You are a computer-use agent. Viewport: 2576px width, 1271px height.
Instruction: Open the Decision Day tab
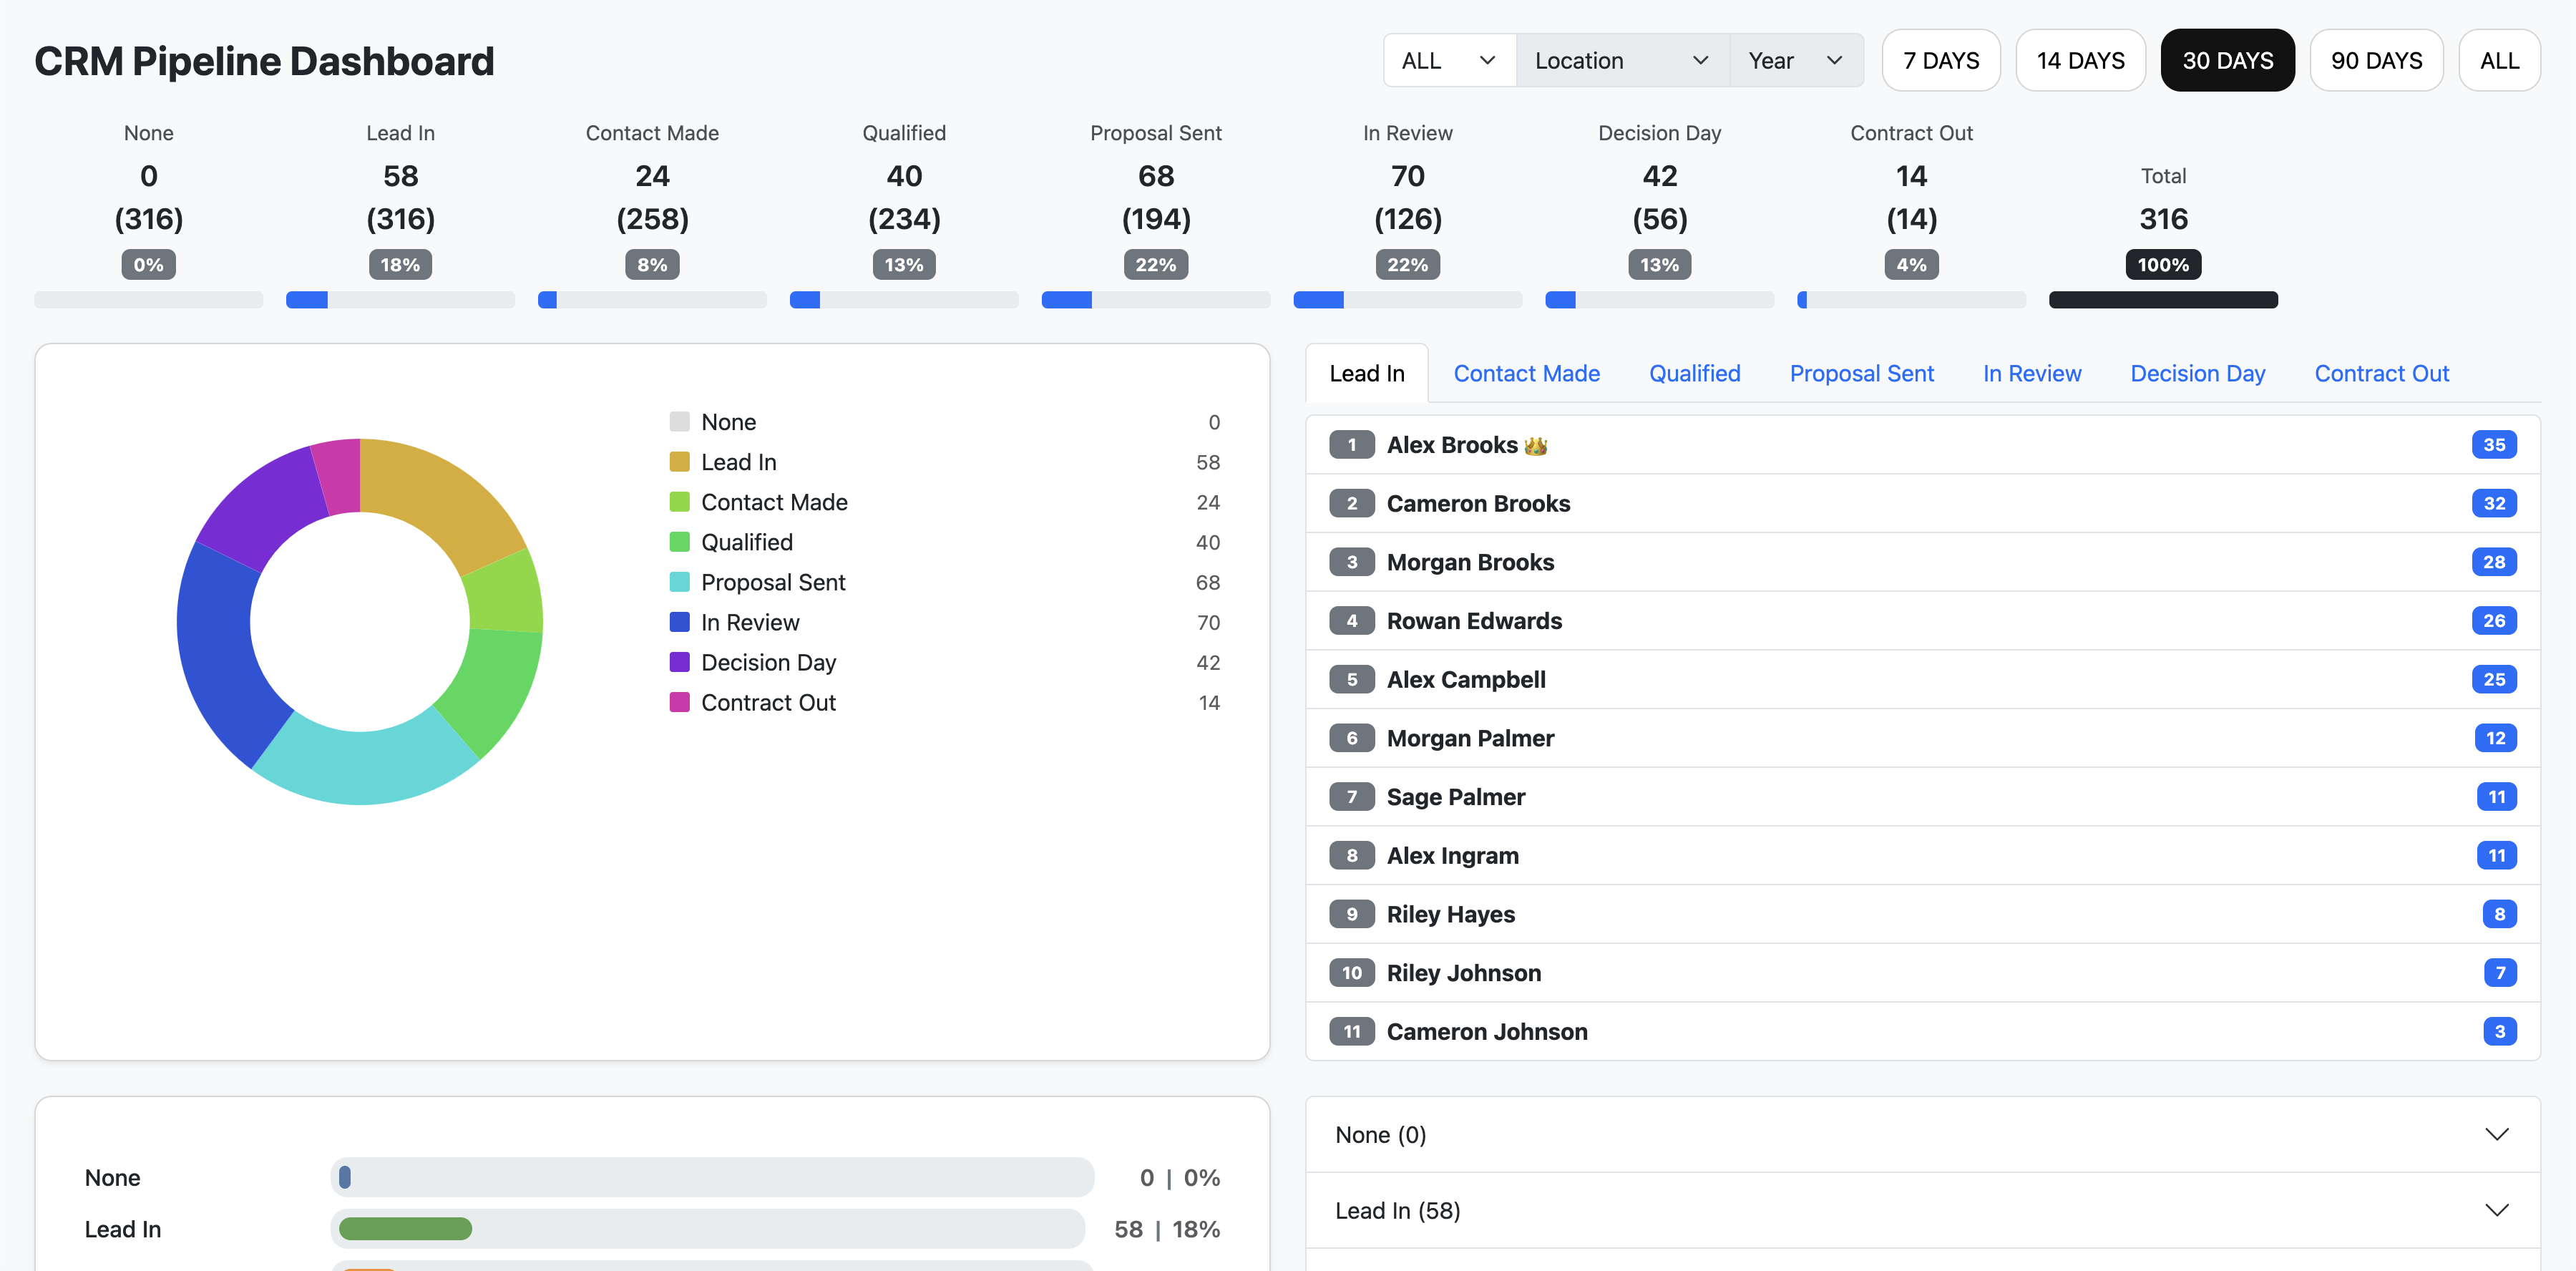point(2197,373)
